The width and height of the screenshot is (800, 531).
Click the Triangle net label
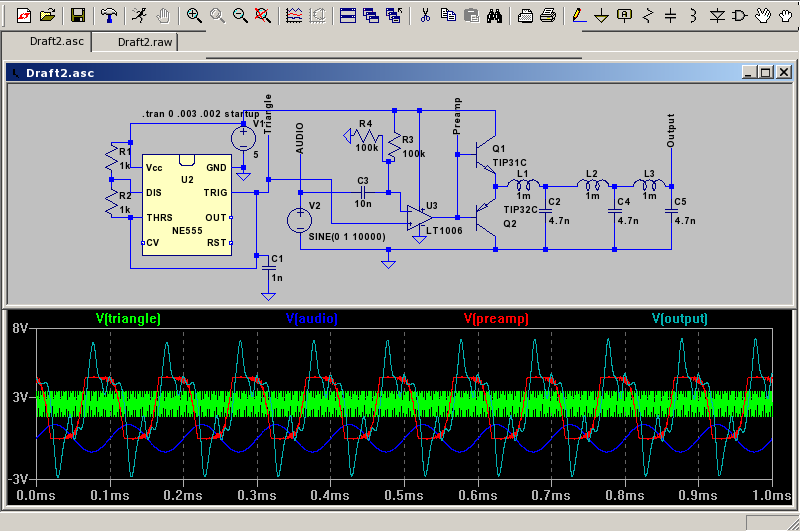coord(267,114)
